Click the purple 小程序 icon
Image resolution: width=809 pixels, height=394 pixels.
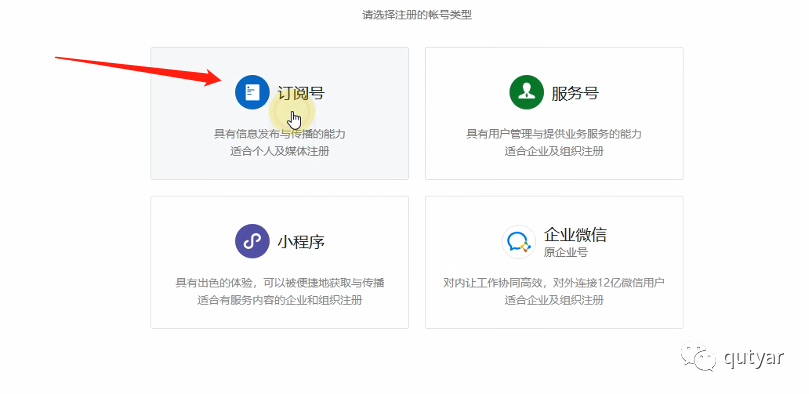pyautogui.click(x=252, y=241)
